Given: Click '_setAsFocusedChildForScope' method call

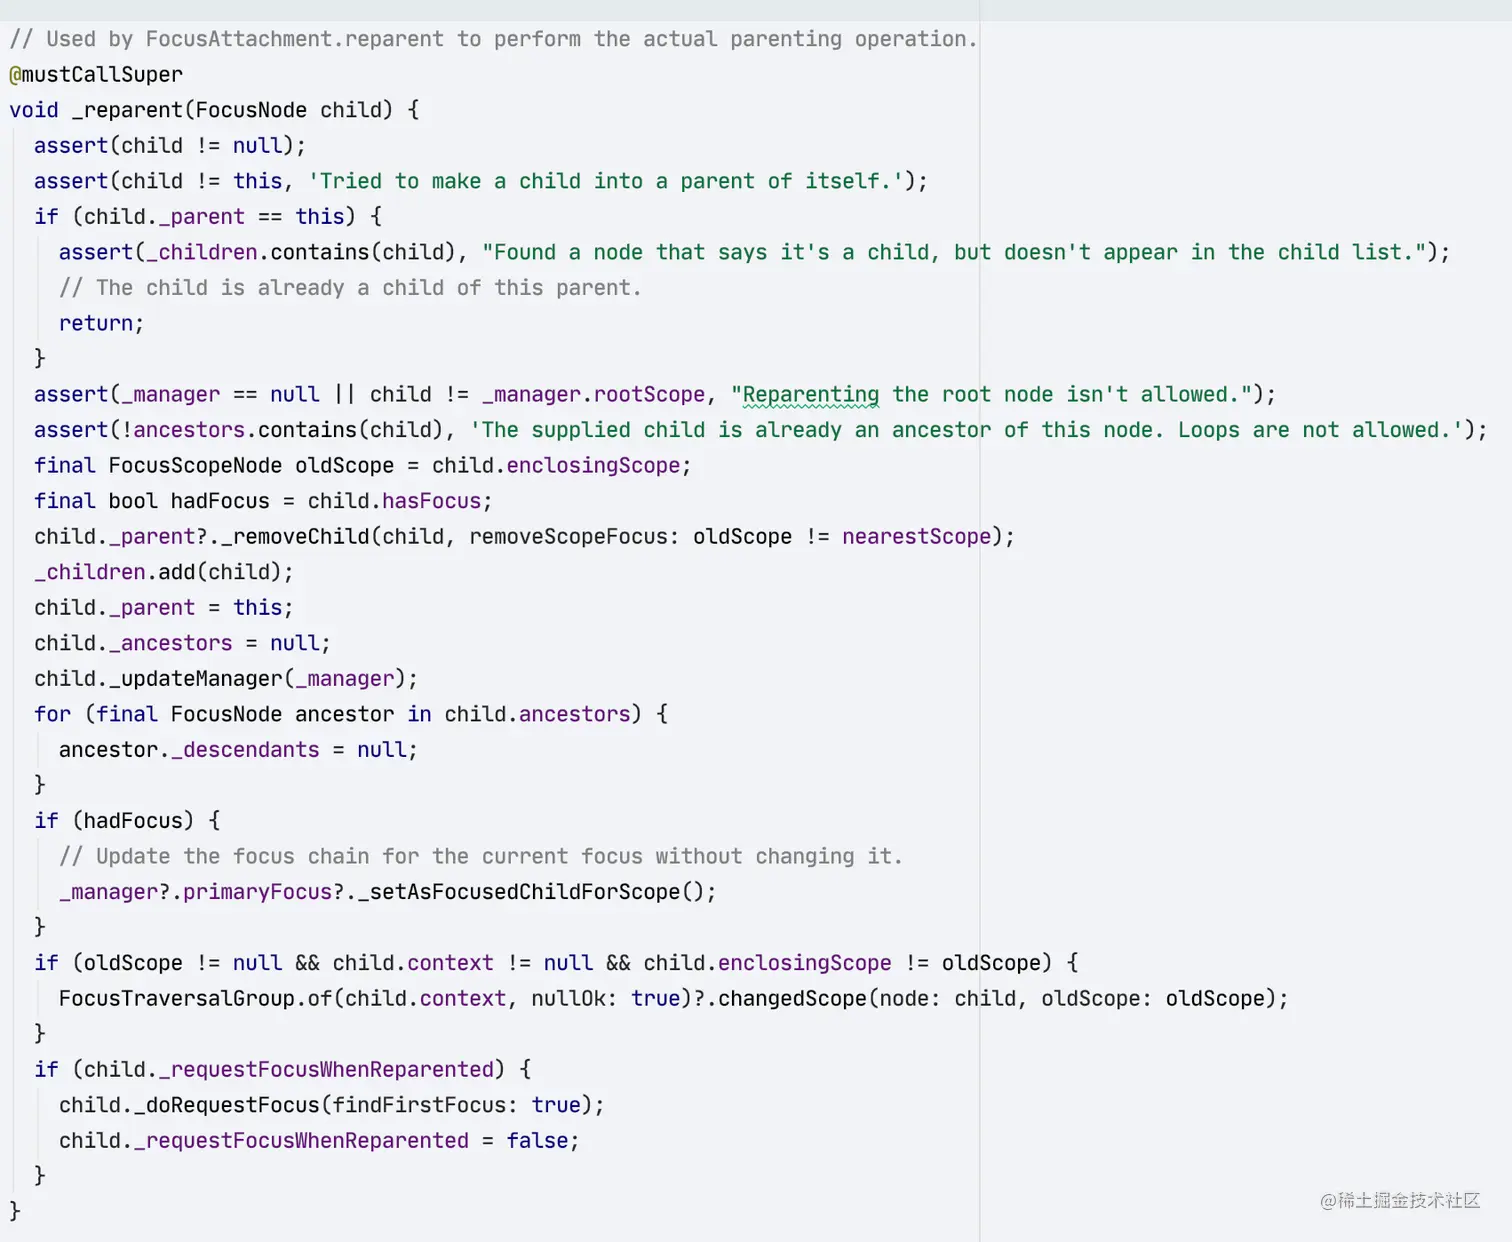Looking at the screenshot, I should [x=518, y=892].
